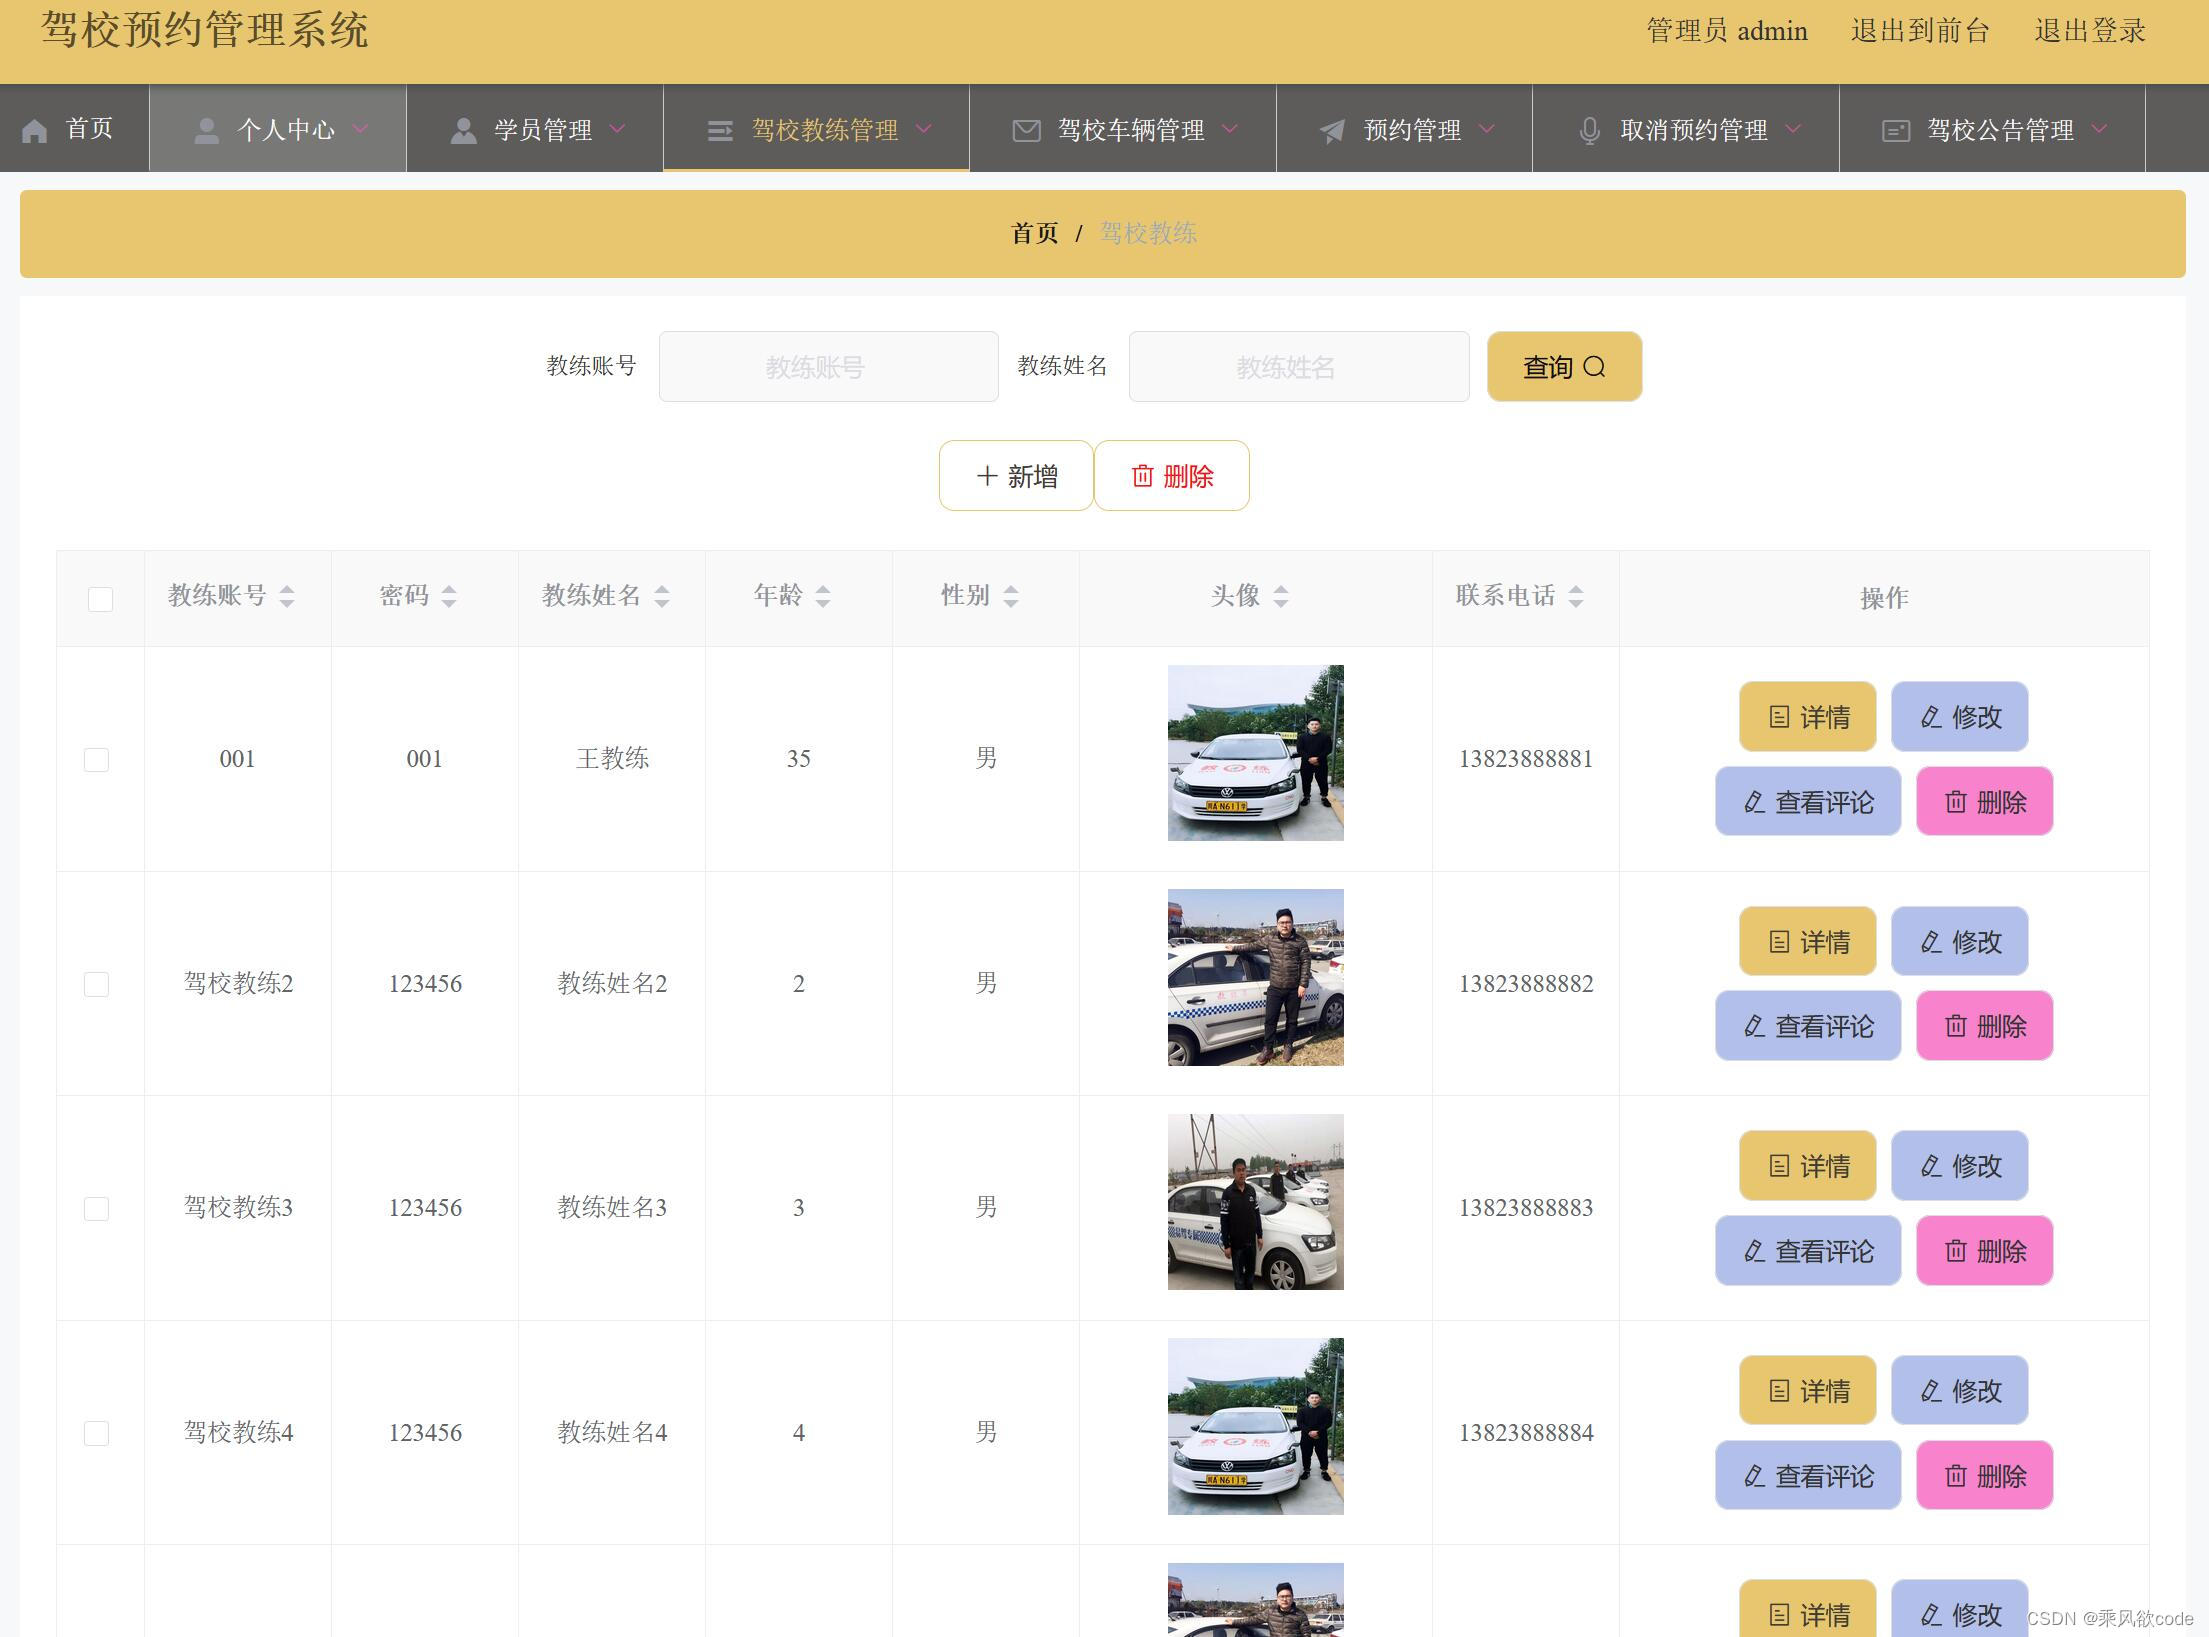Click the card icon for 驾校公告管理
The image size is (2209, 1637).
coord(1895,131)
